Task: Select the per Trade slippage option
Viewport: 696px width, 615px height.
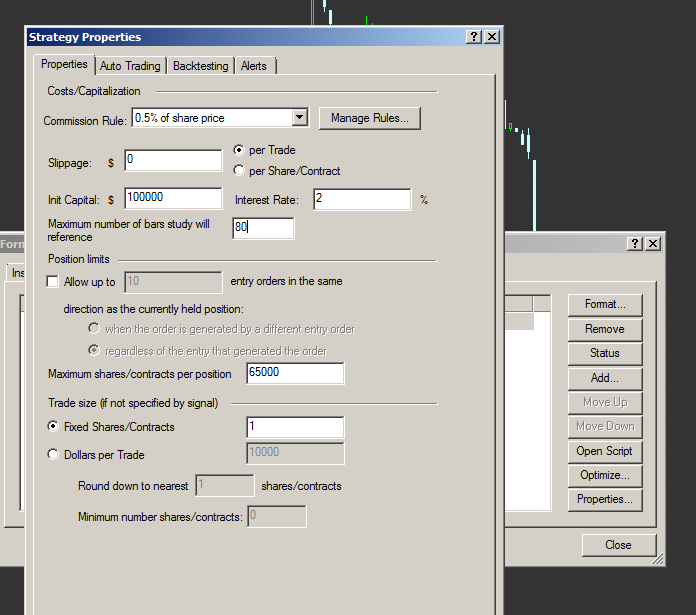Action: 239,150
